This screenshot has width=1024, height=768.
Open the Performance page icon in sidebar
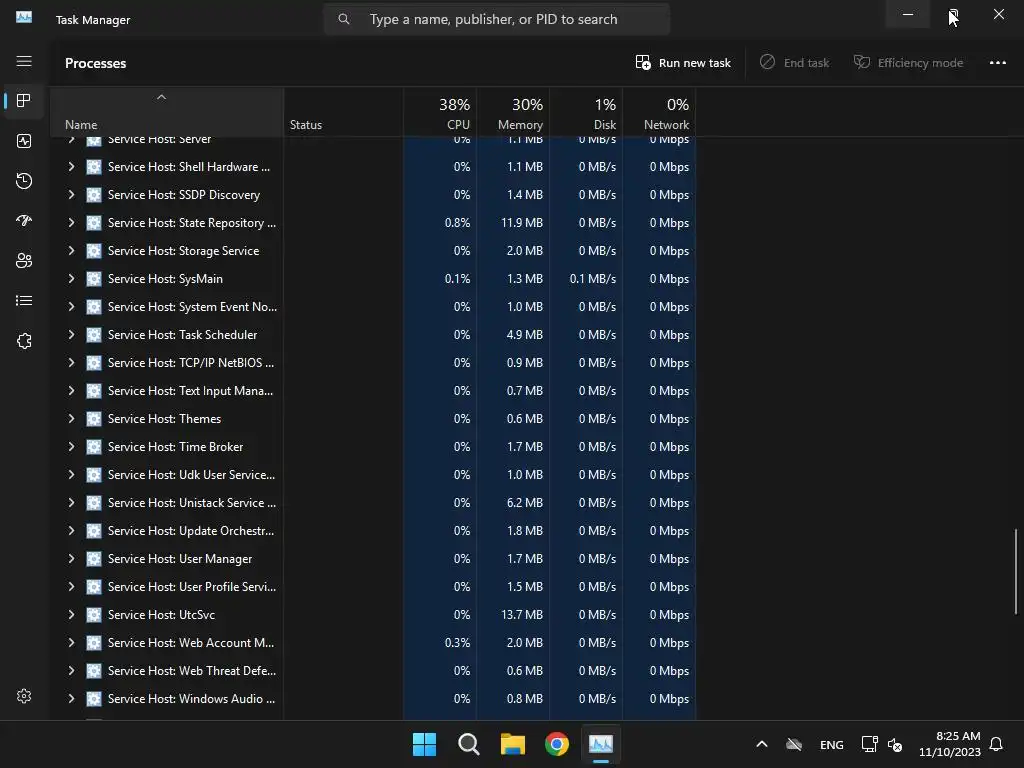point(24,141)
